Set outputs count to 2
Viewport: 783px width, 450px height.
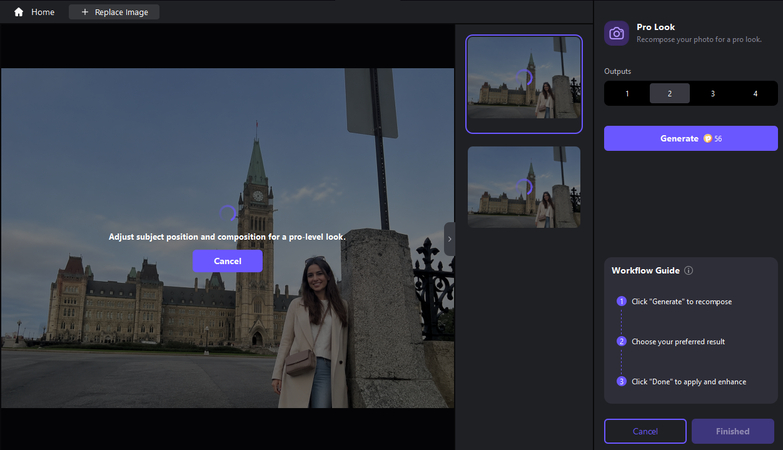click(670, 93)
